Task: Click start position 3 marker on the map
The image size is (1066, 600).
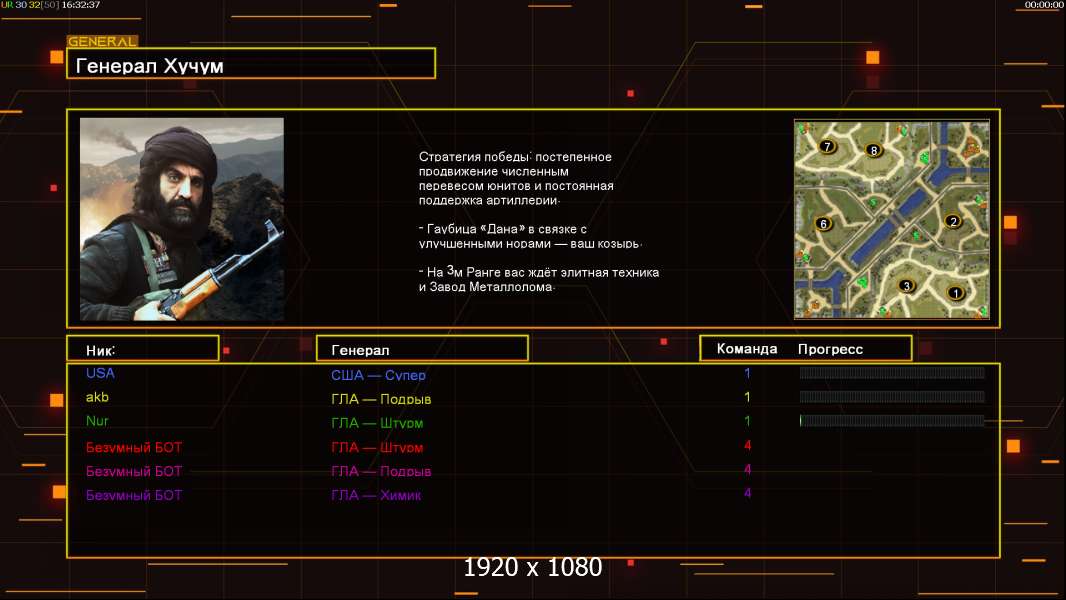Action: point(907,286)
